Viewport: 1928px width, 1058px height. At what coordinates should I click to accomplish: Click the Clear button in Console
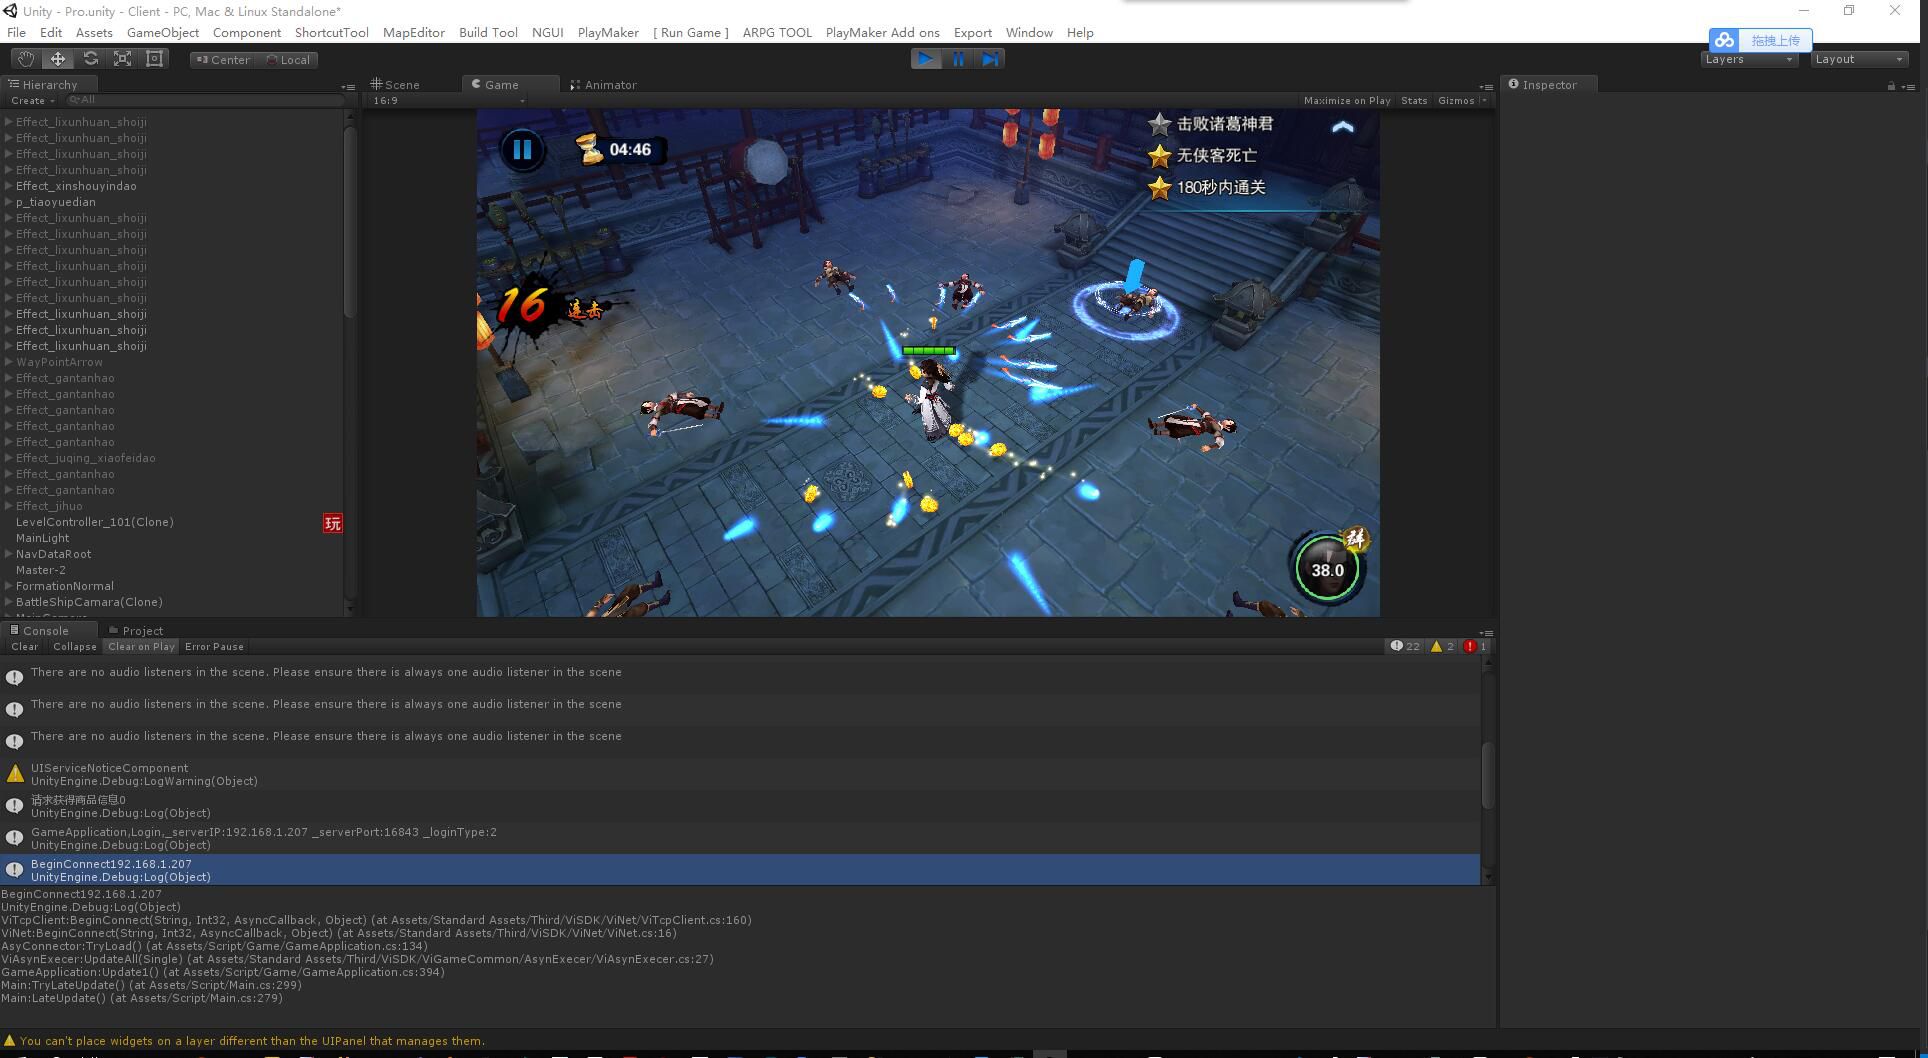[25, 647]
